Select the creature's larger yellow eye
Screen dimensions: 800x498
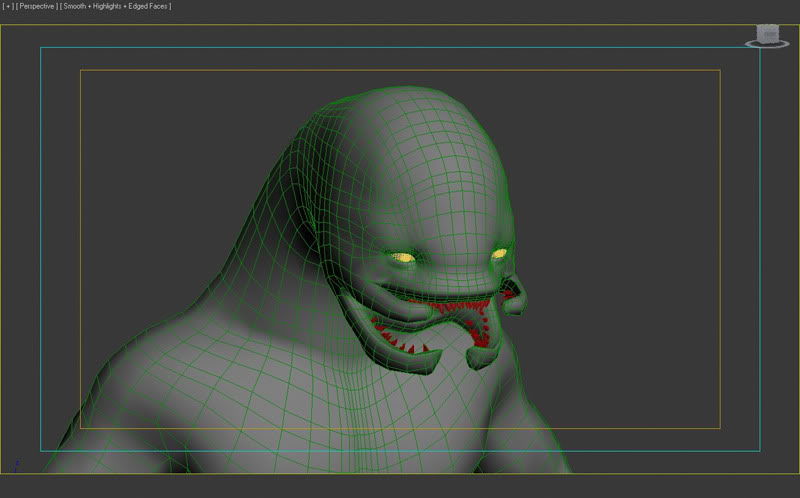click(x=404, y=258)
